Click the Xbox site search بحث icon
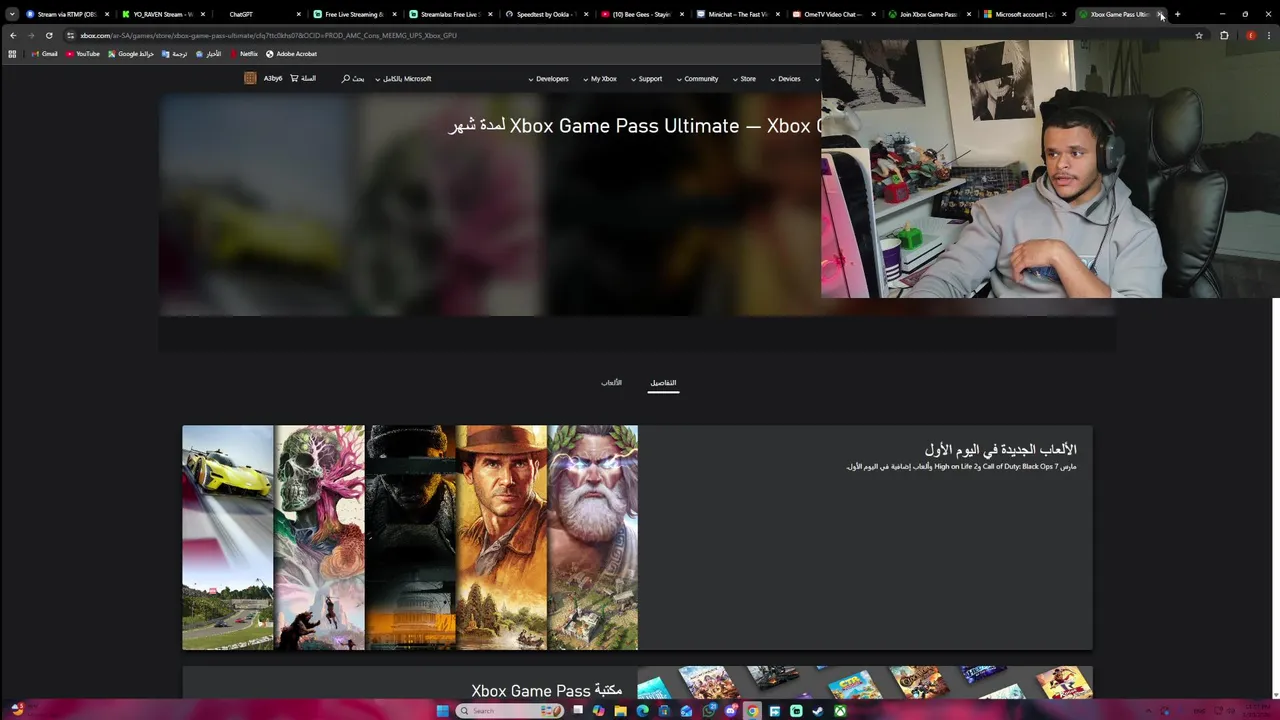The image size is (1280, 720). pyautogui.click(x=353, y=78)
